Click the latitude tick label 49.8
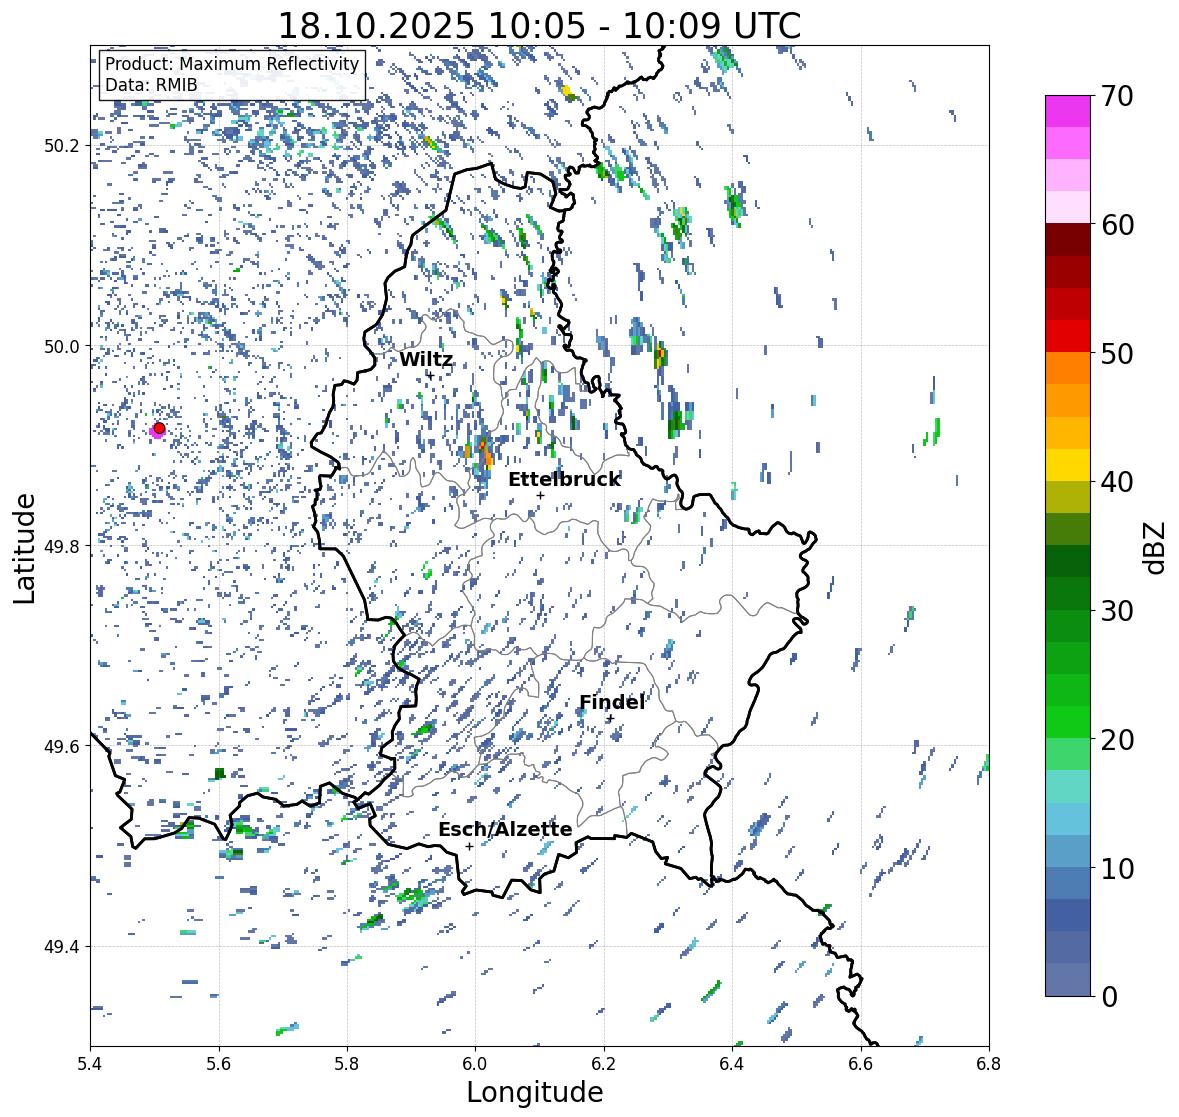This screenshot has height=1117, width=1179. click(62, 546)
